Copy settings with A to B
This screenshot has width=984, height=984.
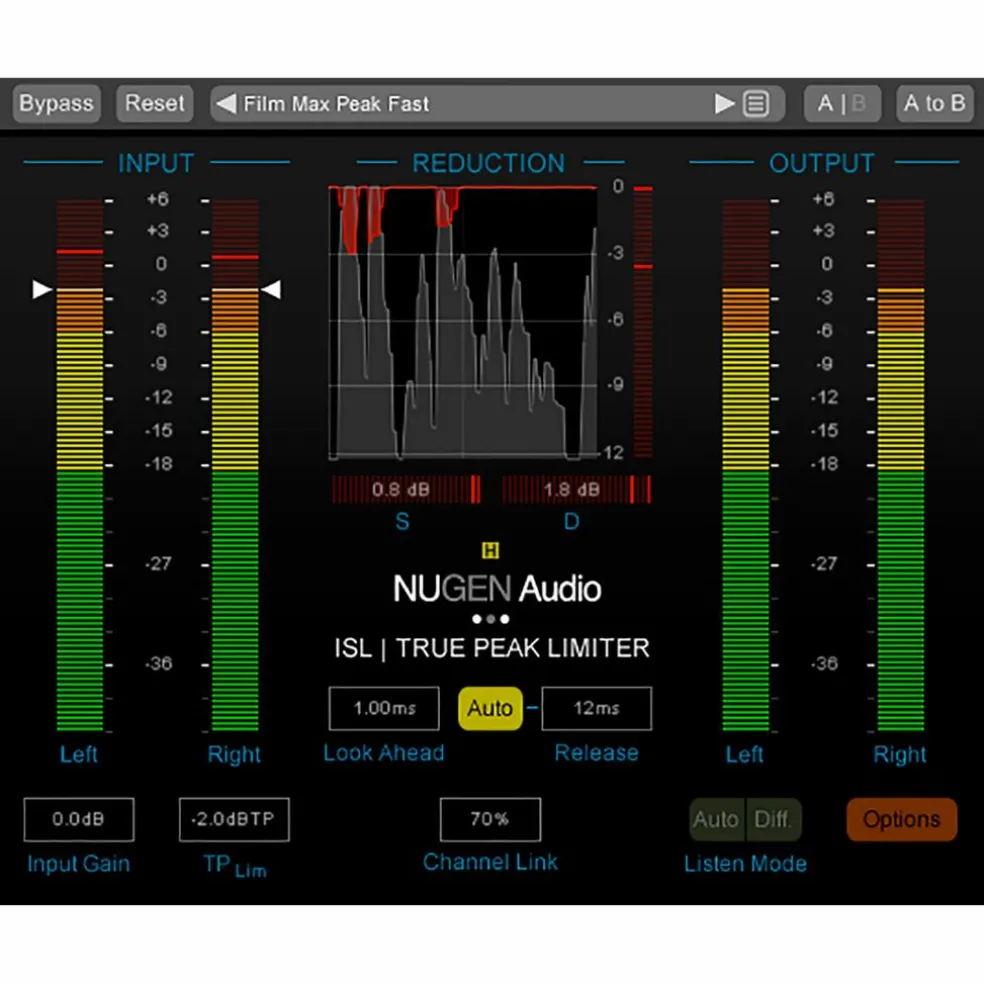pos(934,104)
